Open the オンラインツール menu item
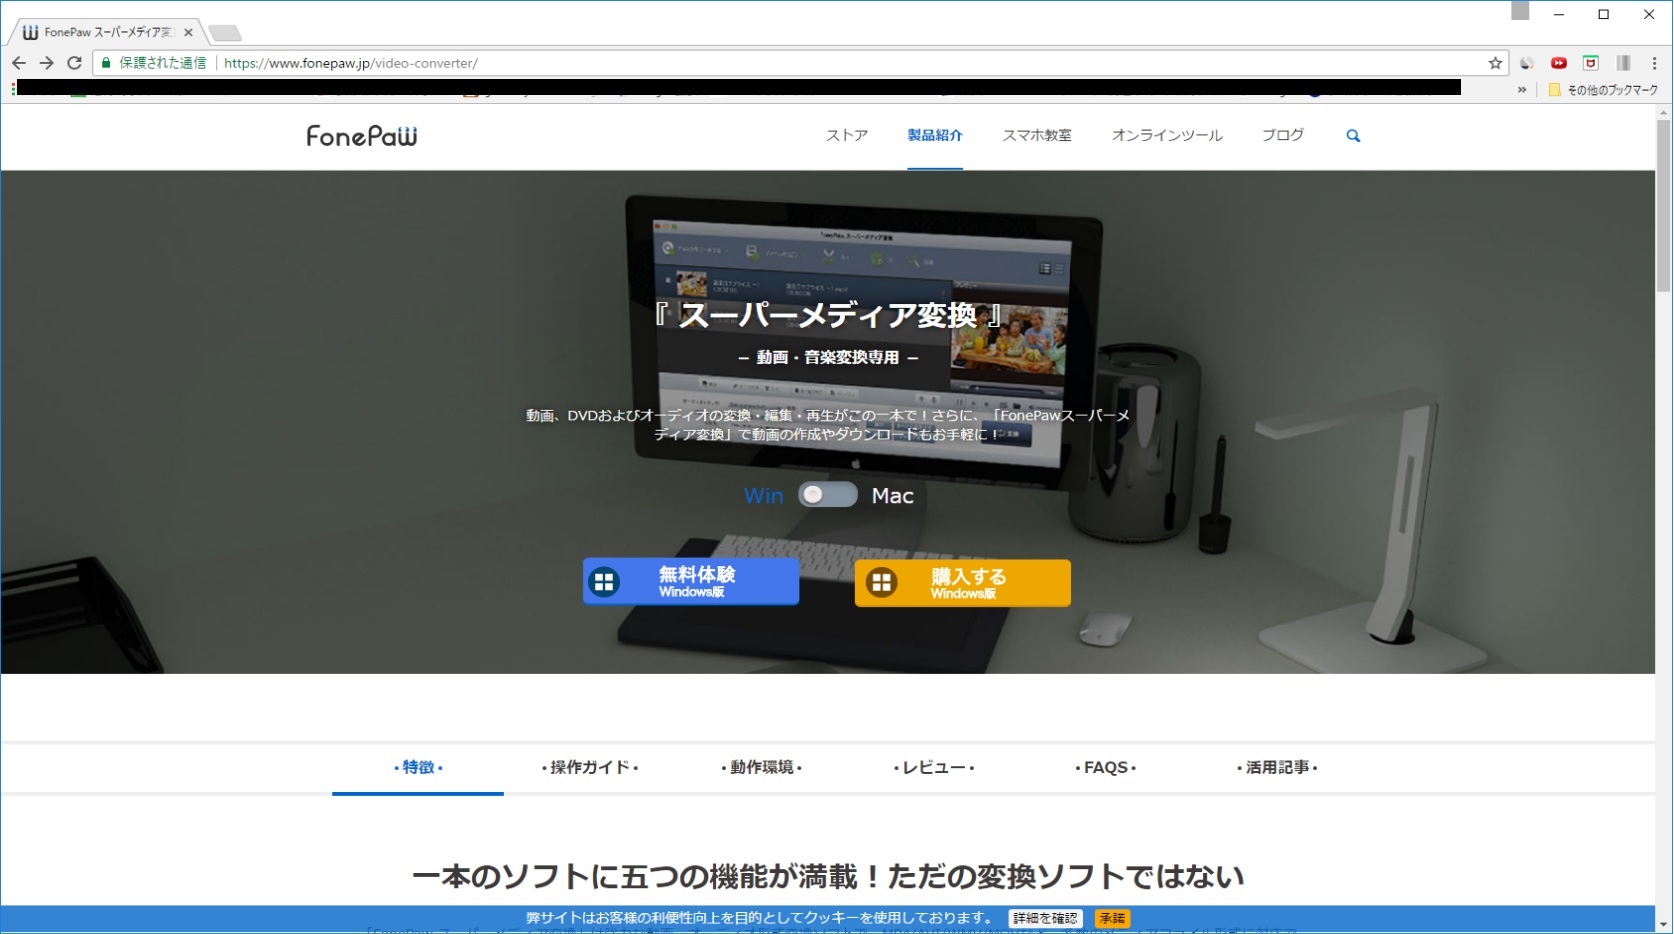The image size is (1674, 934). [1167, 135]
